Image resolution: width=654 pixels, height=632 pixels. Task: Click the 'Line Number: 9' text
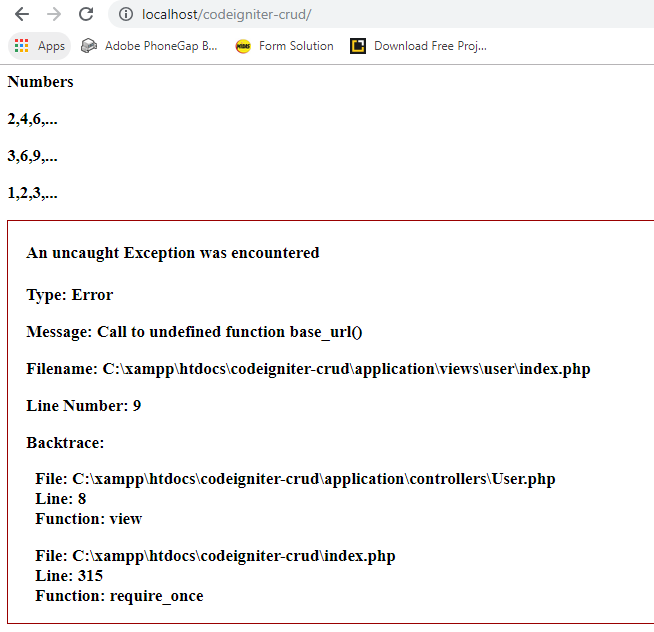(x=84, y=406)
